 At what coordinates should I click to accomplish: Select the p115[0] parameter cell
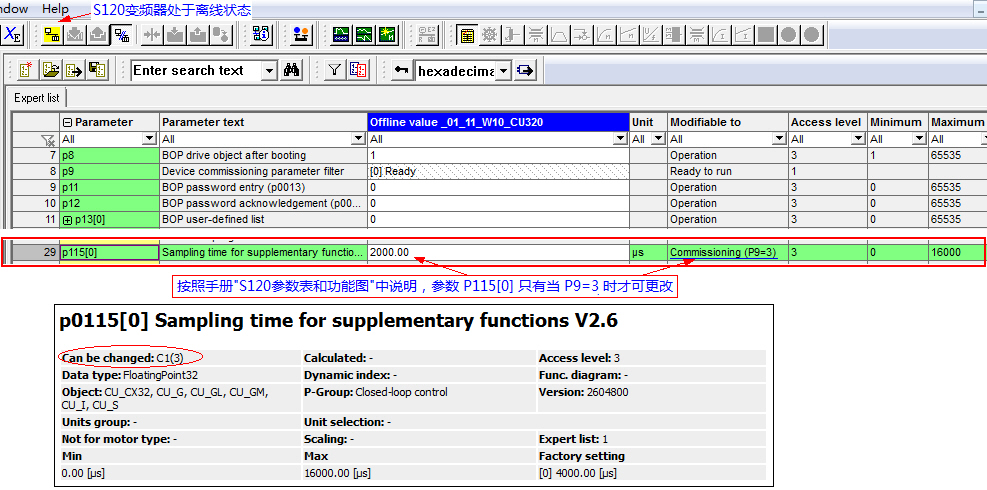(110, 253)
